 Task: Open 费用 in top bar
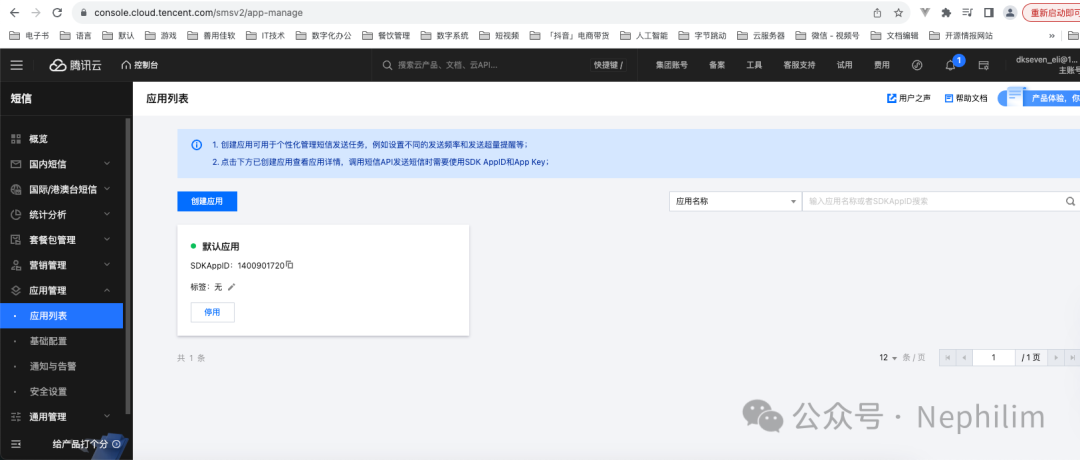click(x=882, y=65)
